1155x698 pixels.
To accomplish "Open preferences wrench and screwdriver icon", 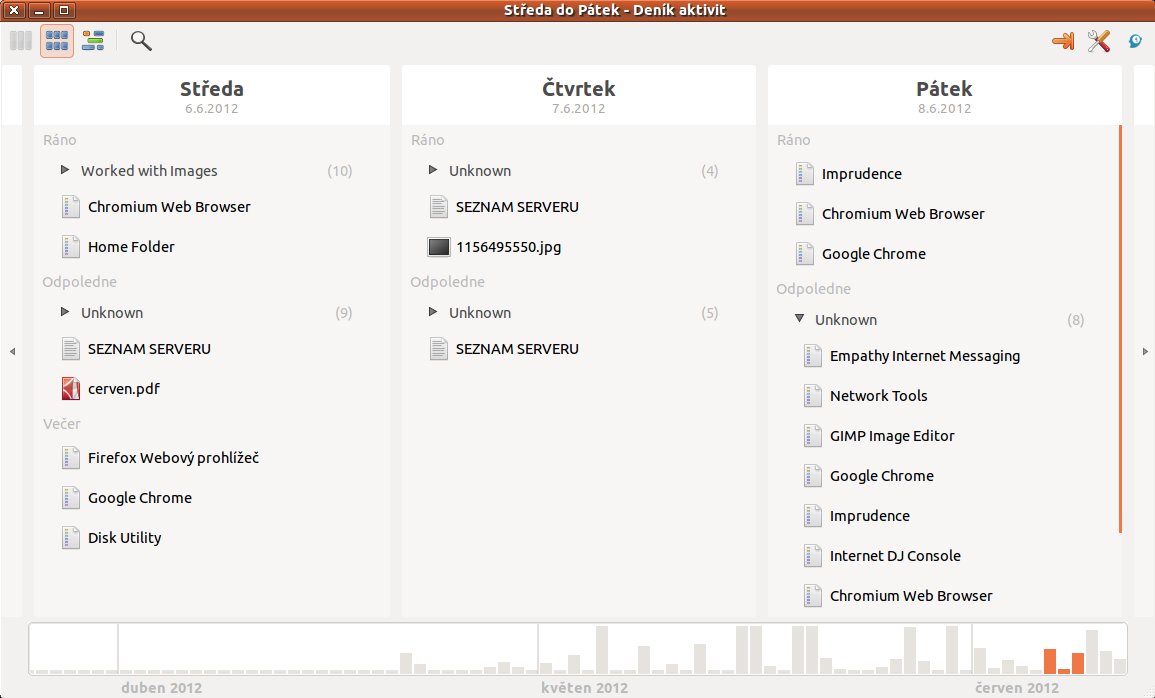I will (1098, 40).
